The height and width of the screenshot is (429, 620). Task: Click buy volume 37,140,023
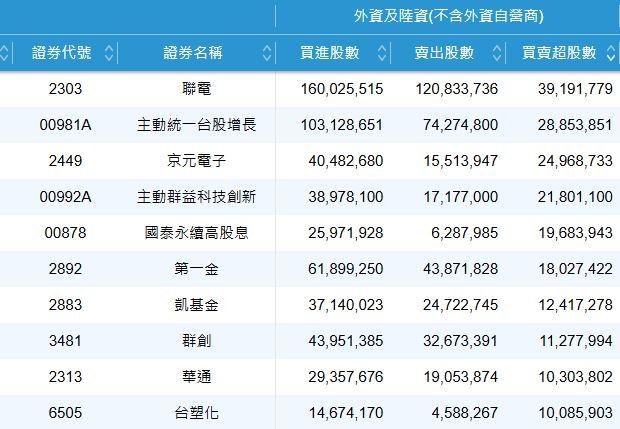346,305
